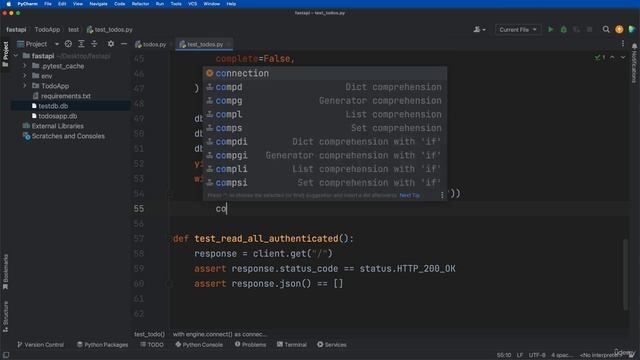Open the Edit menu
Image resolution: width=640 pixels, height=360 pixels.
[x=62, y=4]
